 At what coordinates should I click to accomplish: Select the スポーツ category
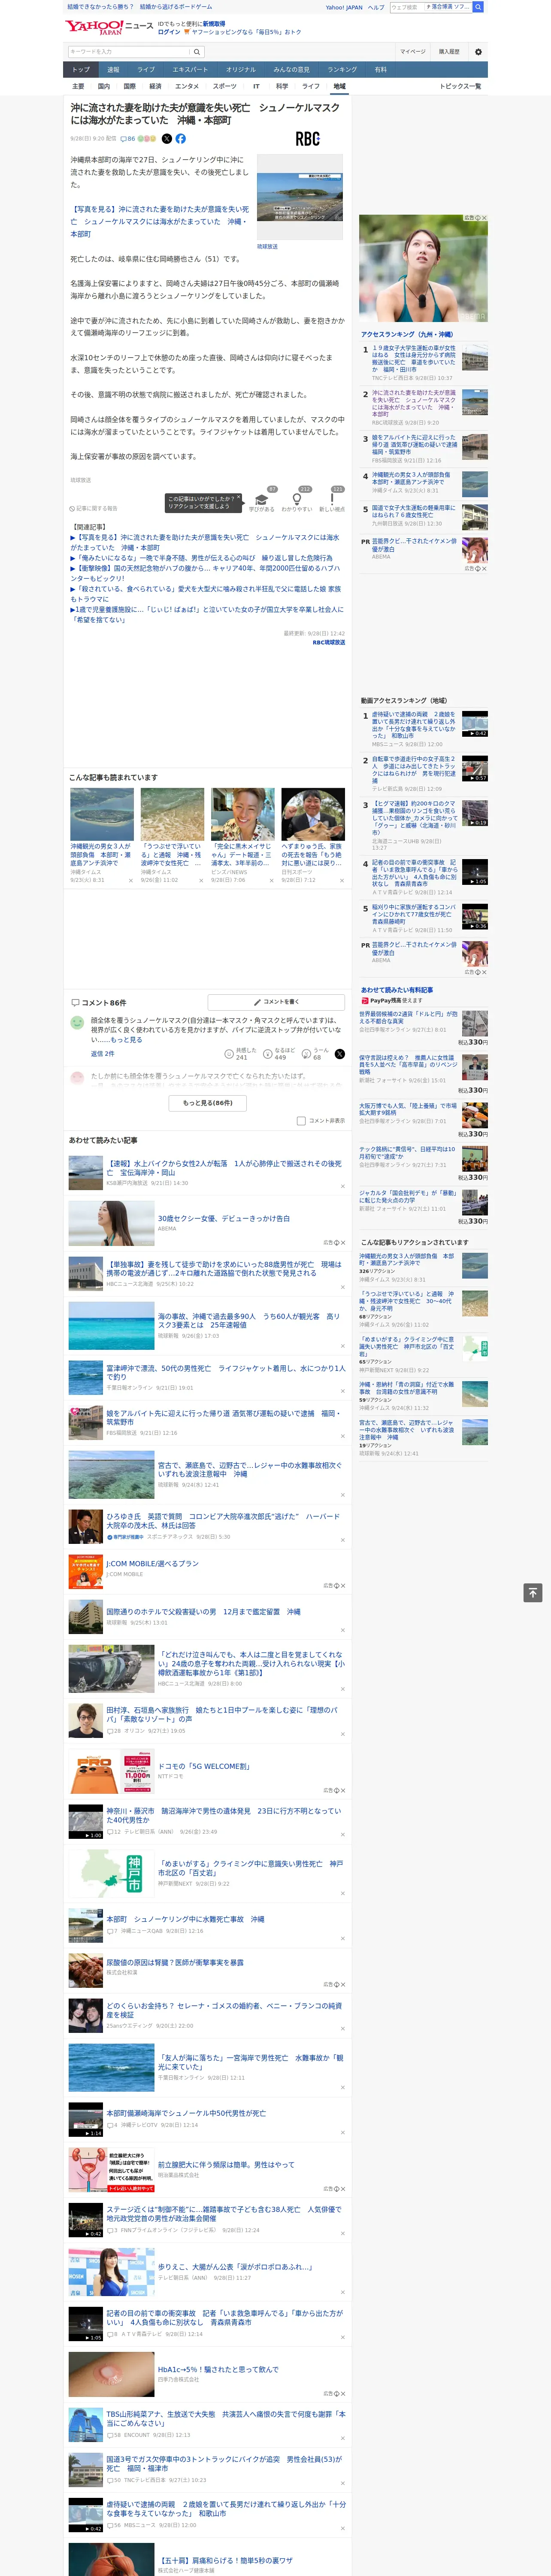tap(225, 86)
